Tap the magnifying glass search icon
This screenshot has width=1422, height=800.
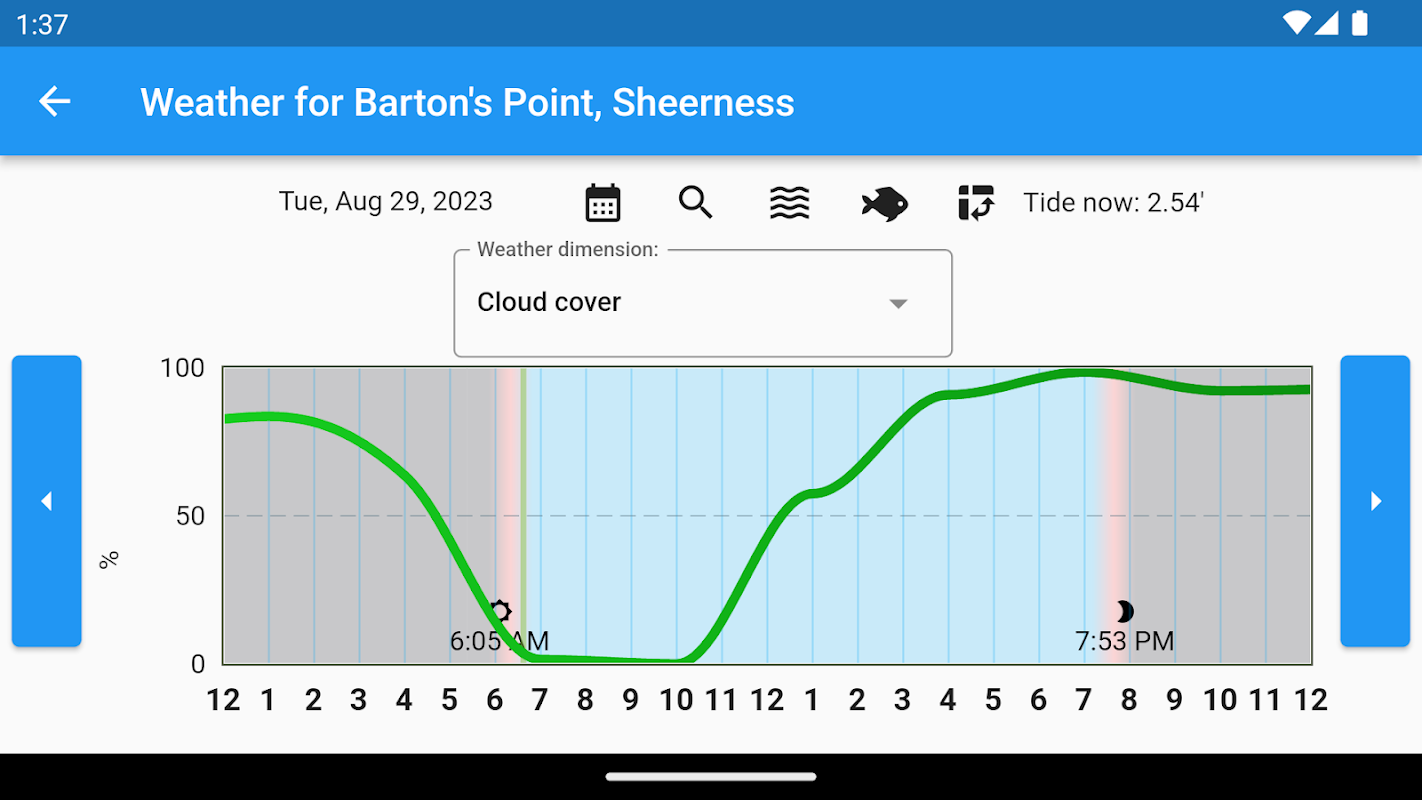[695, 202]
